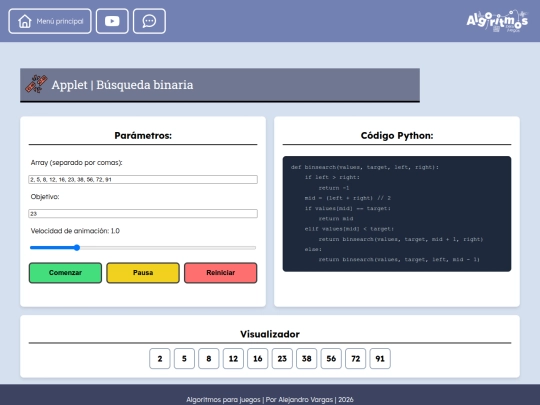Select array cell 5 in Visualizador

coord(184,359)
